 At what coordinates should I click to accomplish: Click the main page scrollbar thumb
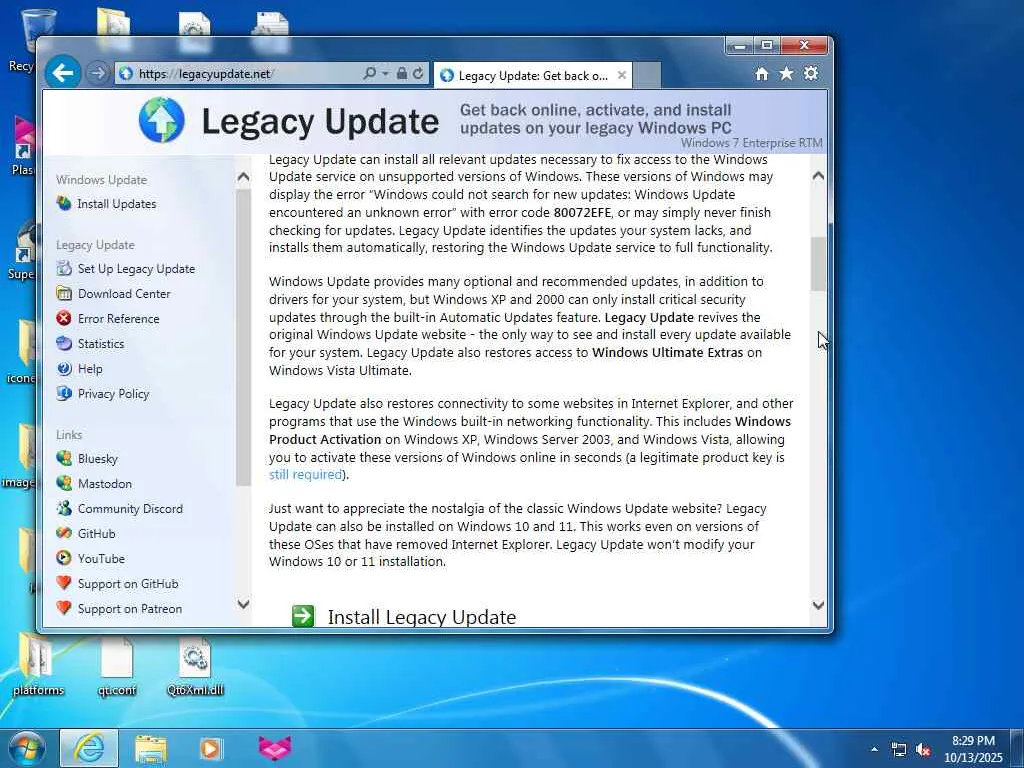click(818, 264)
